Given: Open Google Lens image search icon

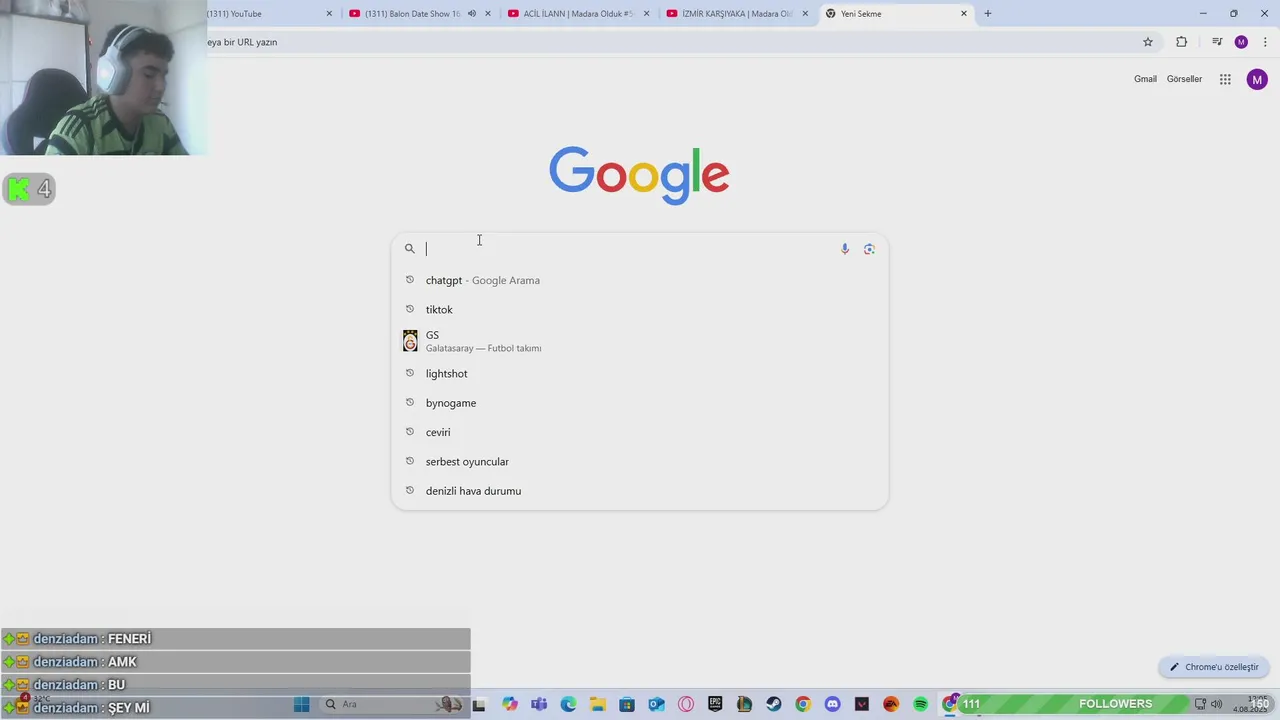Looking at the screenshot, I should (x=869, y=249).
